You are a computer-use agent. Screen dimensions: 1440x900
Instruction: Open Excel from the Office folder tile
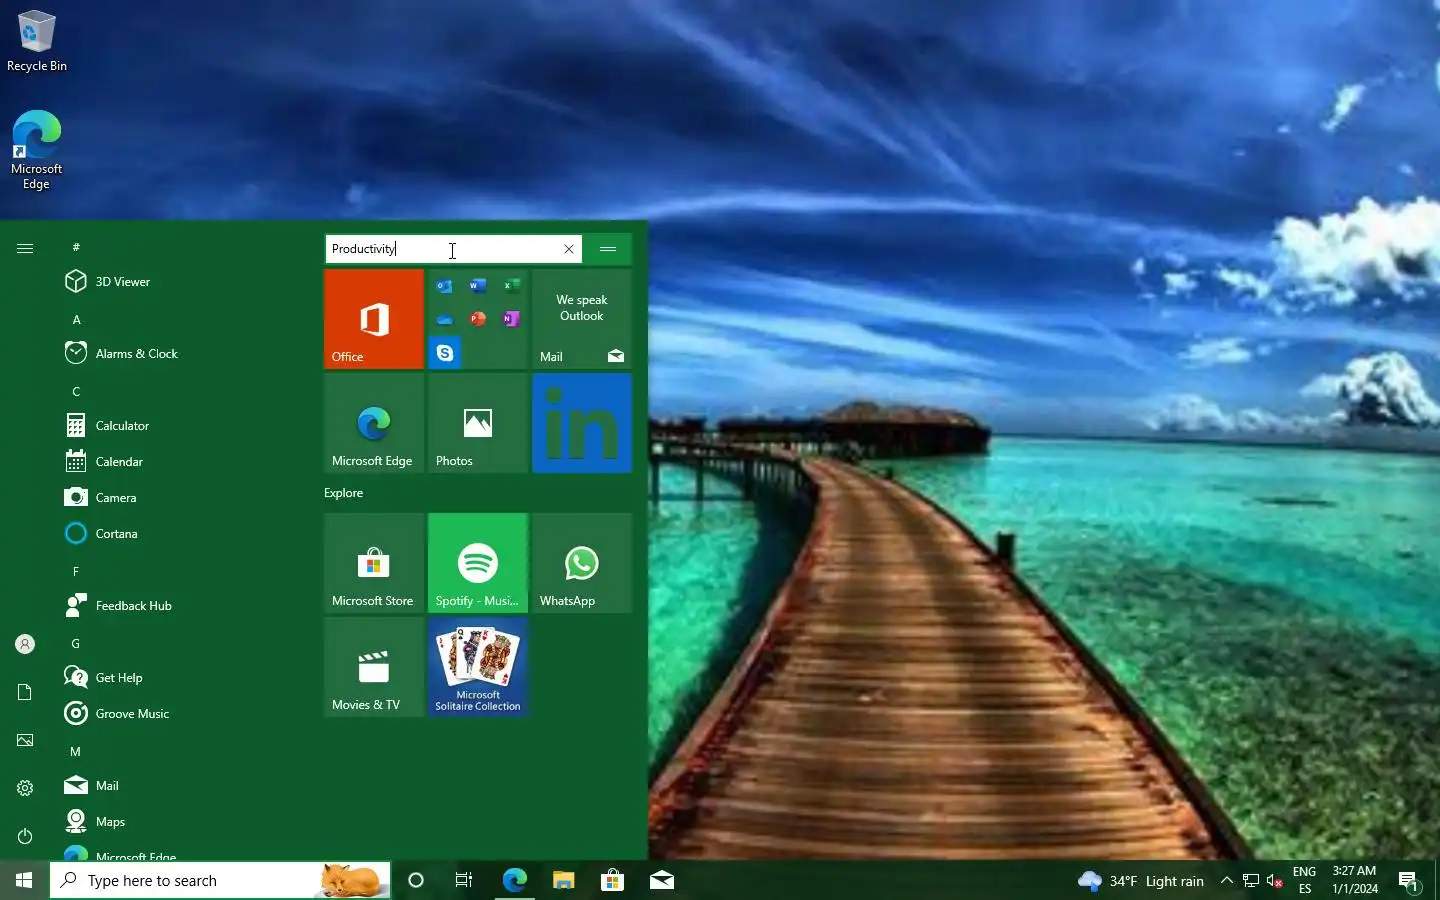coord(511,286)
